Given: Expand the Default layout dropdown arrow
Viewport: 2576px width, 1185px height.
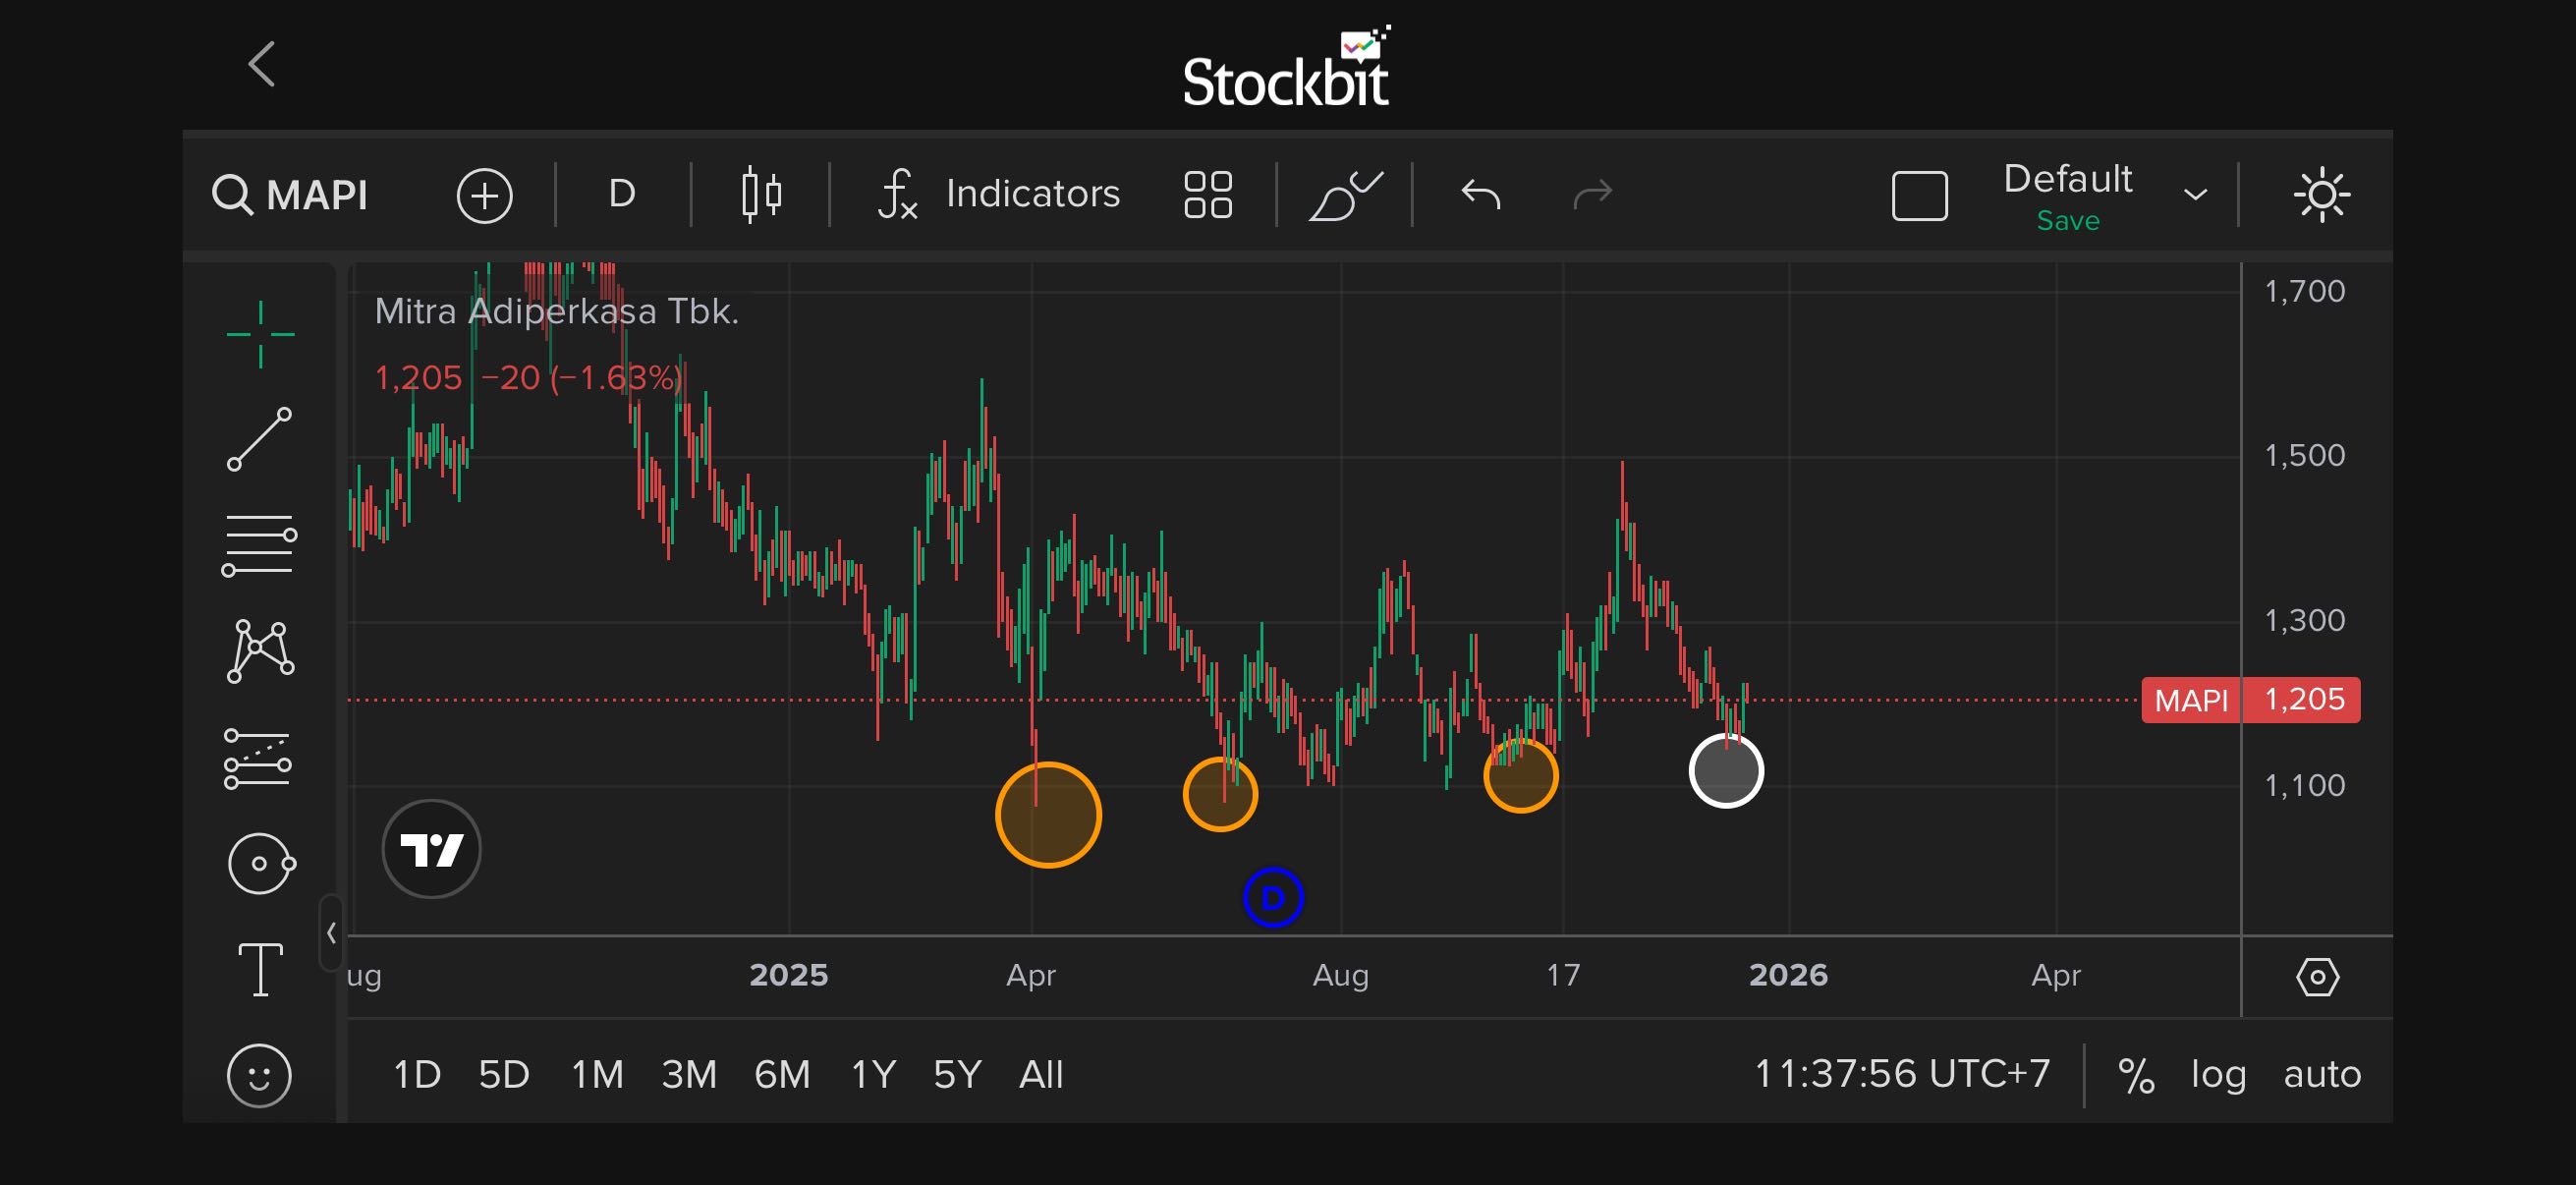Looking at the screenshot, I should [x=2195, y=195].
